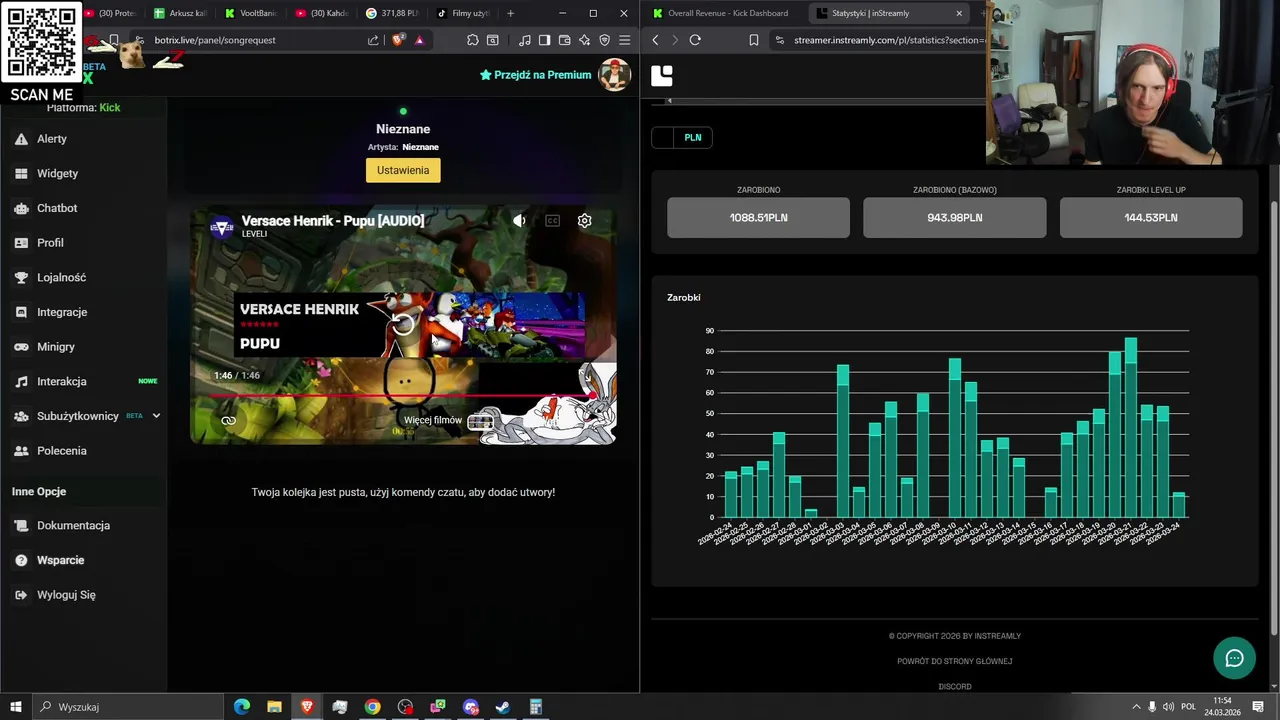Click the Zarobiono (Bazowo) 943.98PLN box
Viewport: 1280px width, 720px height.
[x=954, y=217]
